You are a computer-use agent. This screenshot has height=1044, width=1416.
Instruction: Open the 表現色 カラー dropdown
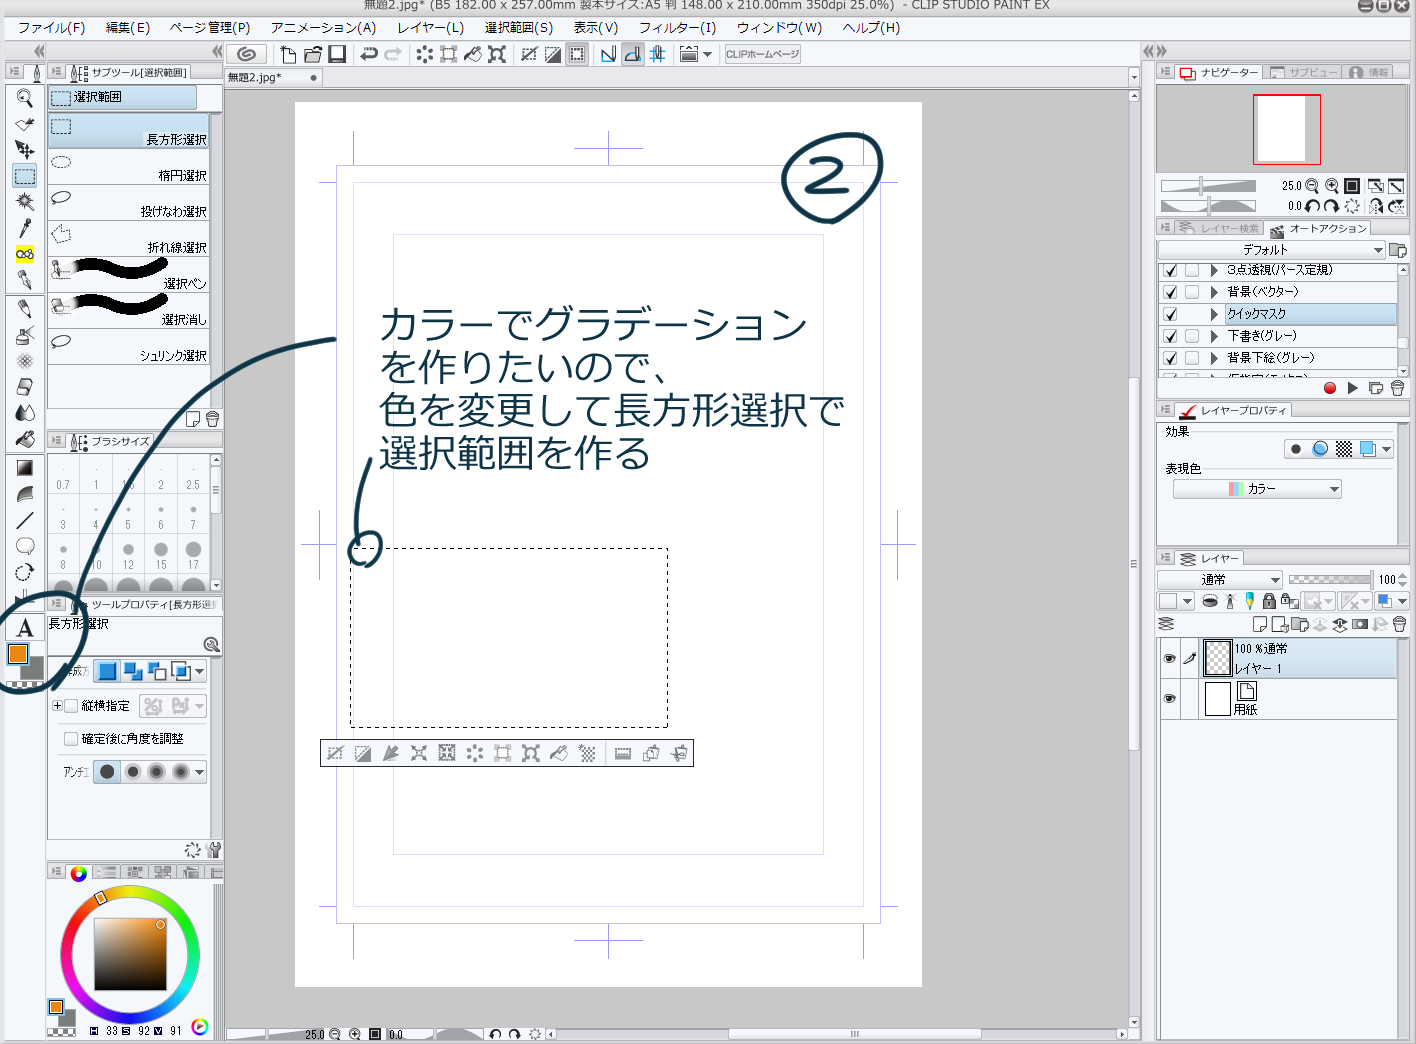[x=1257, y=489]
